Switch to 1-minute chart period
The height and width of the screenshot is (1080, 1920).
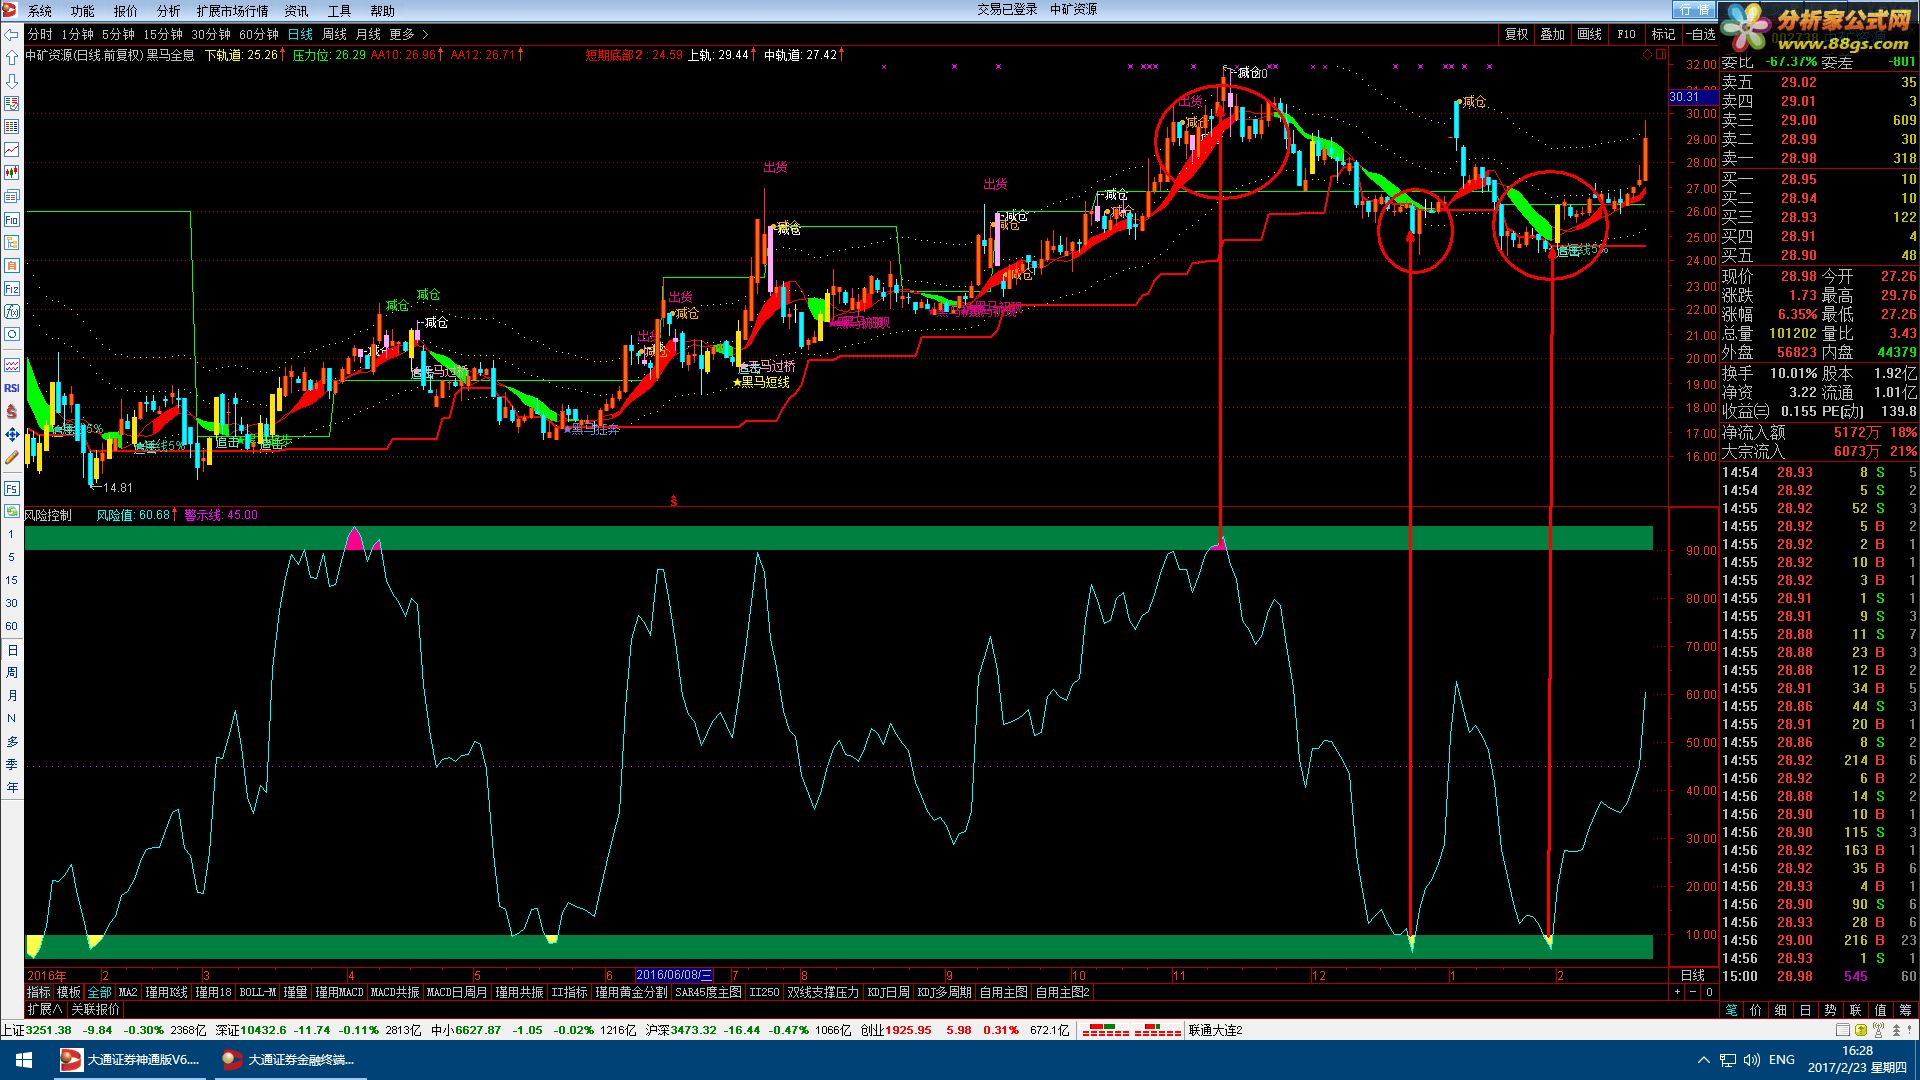[x=77, y=34]
